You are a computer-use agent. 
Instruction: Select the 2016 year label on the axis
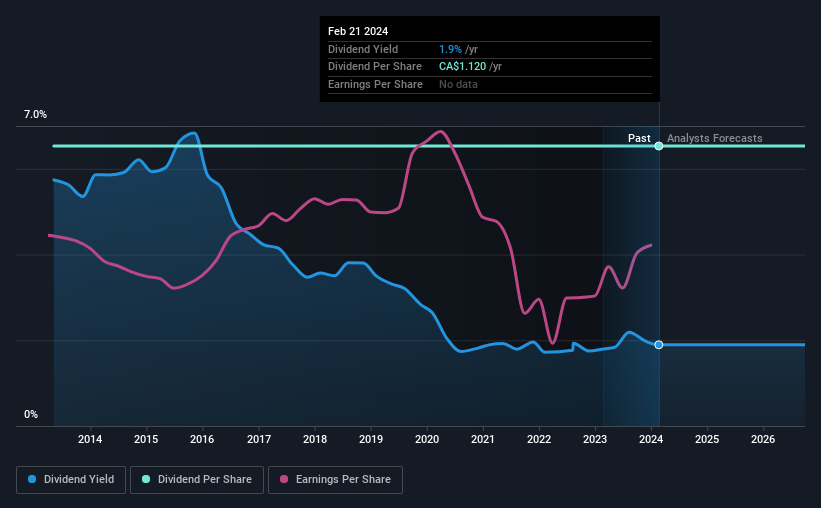tap(202, 439)
